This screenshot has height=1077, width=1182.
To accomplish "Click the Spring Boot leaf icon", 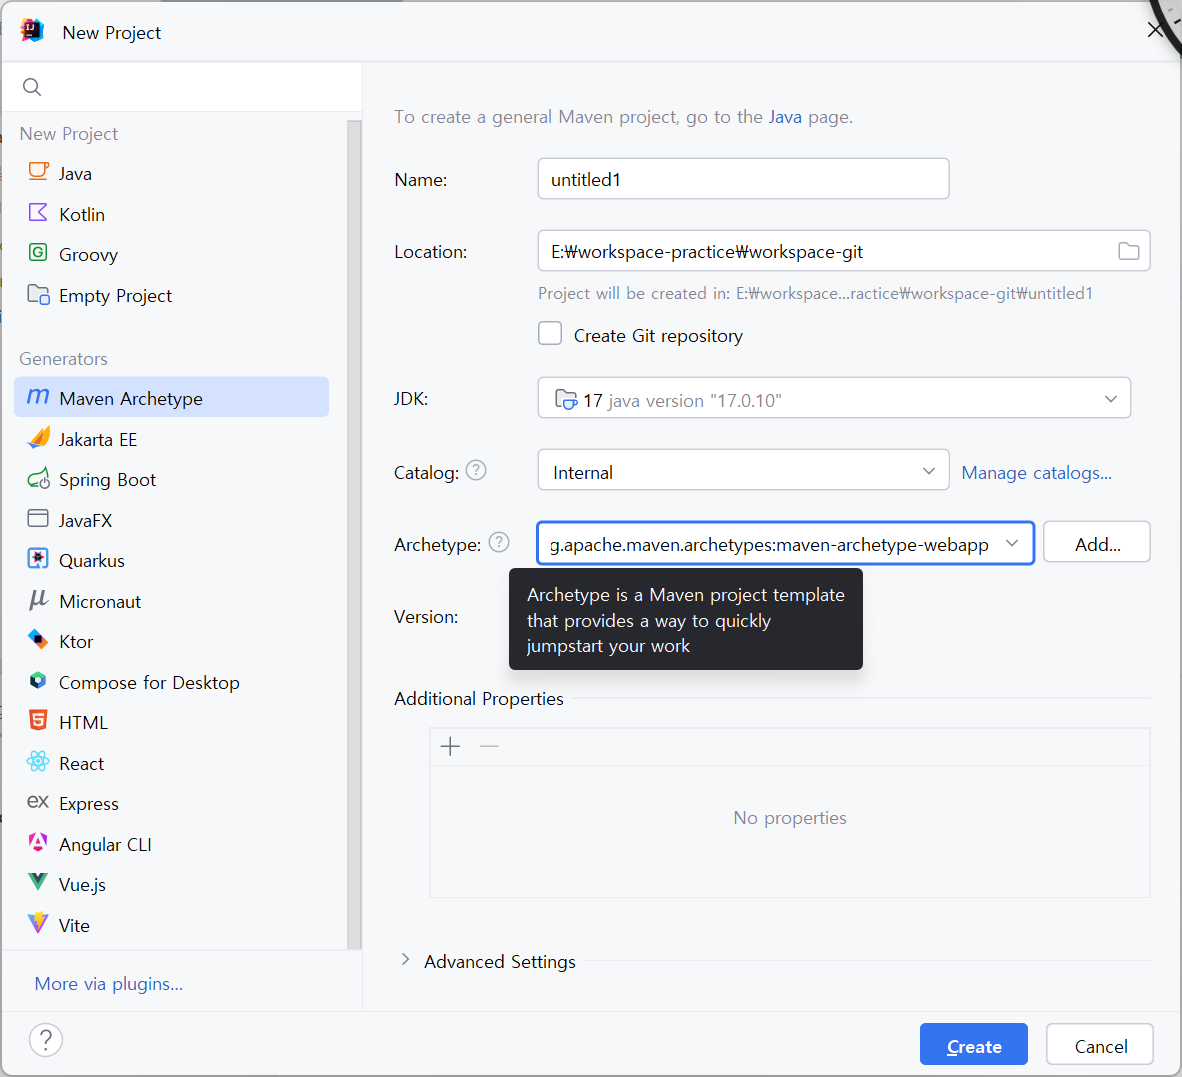I will [38, 479].
